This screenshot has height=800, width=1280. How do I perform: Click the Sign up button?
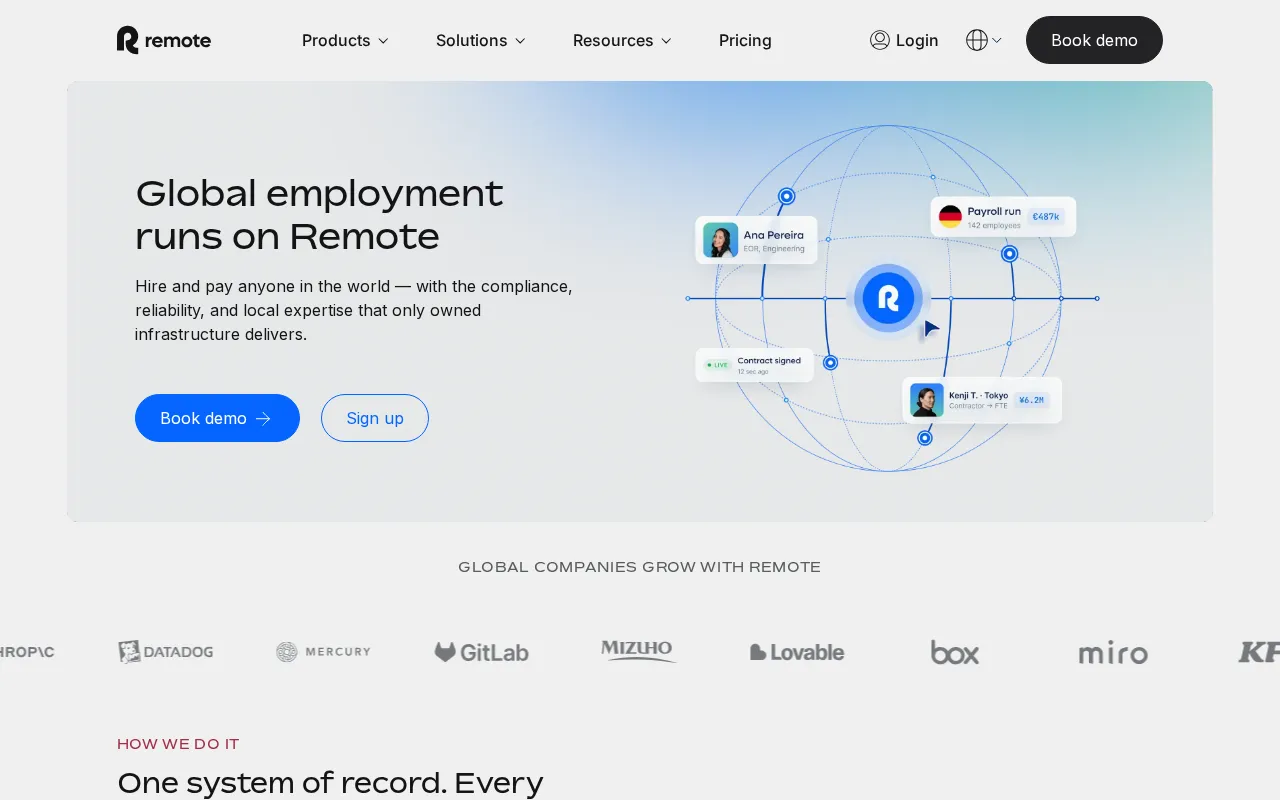coord(375,418)
